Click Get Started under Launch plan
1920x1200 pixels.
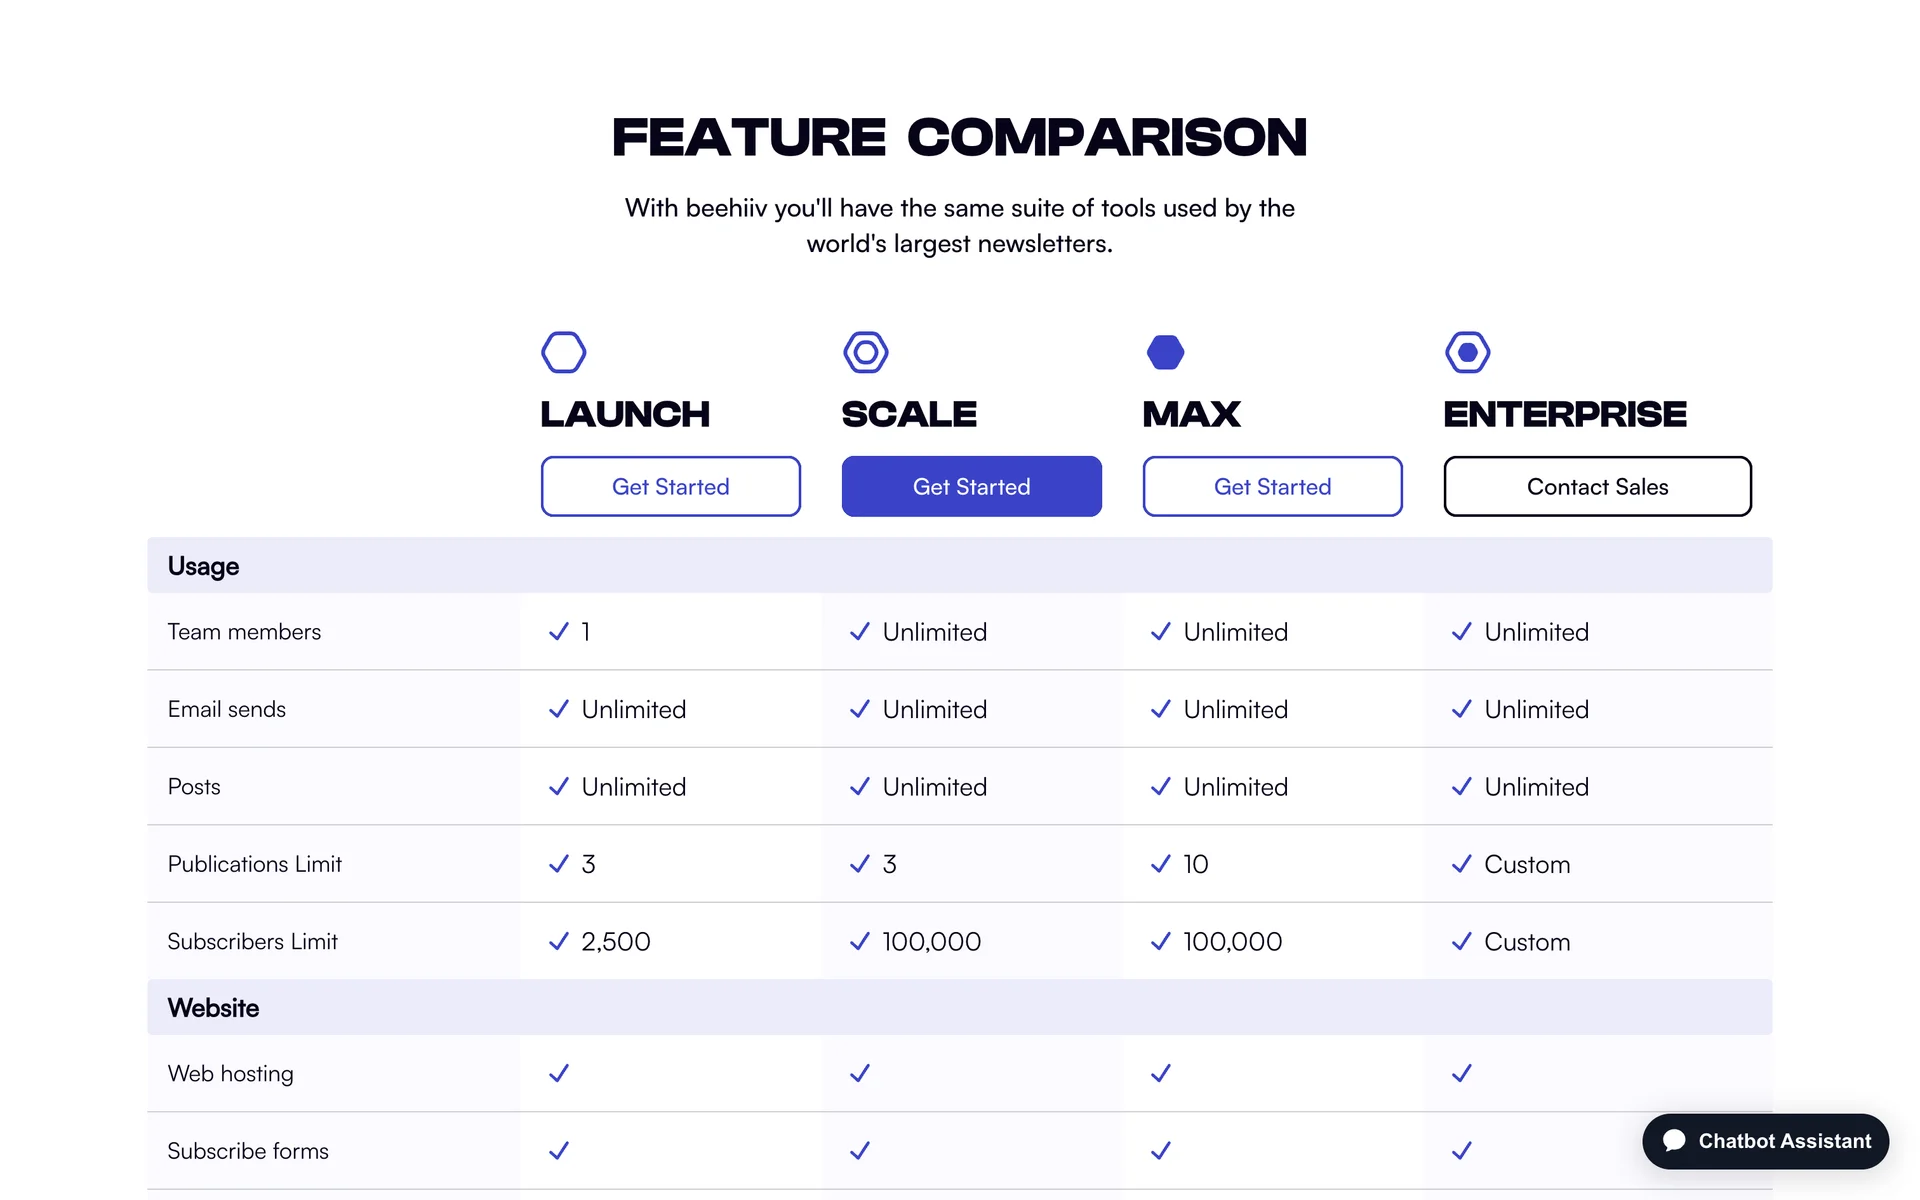pyautogui.click(x=670, y=487)
